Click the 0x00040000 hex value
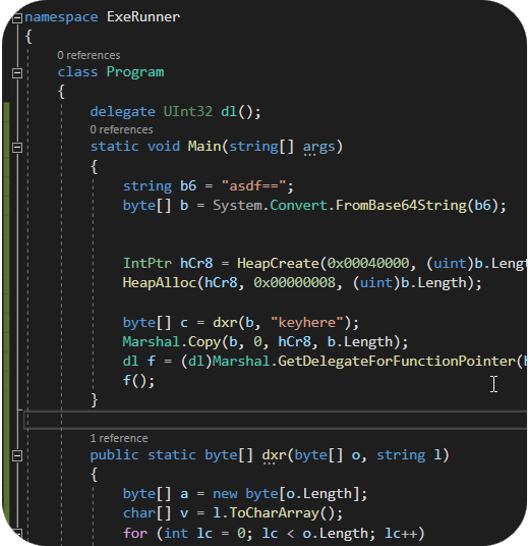Screen dimensions: 529x546 (x=368, y=264)
